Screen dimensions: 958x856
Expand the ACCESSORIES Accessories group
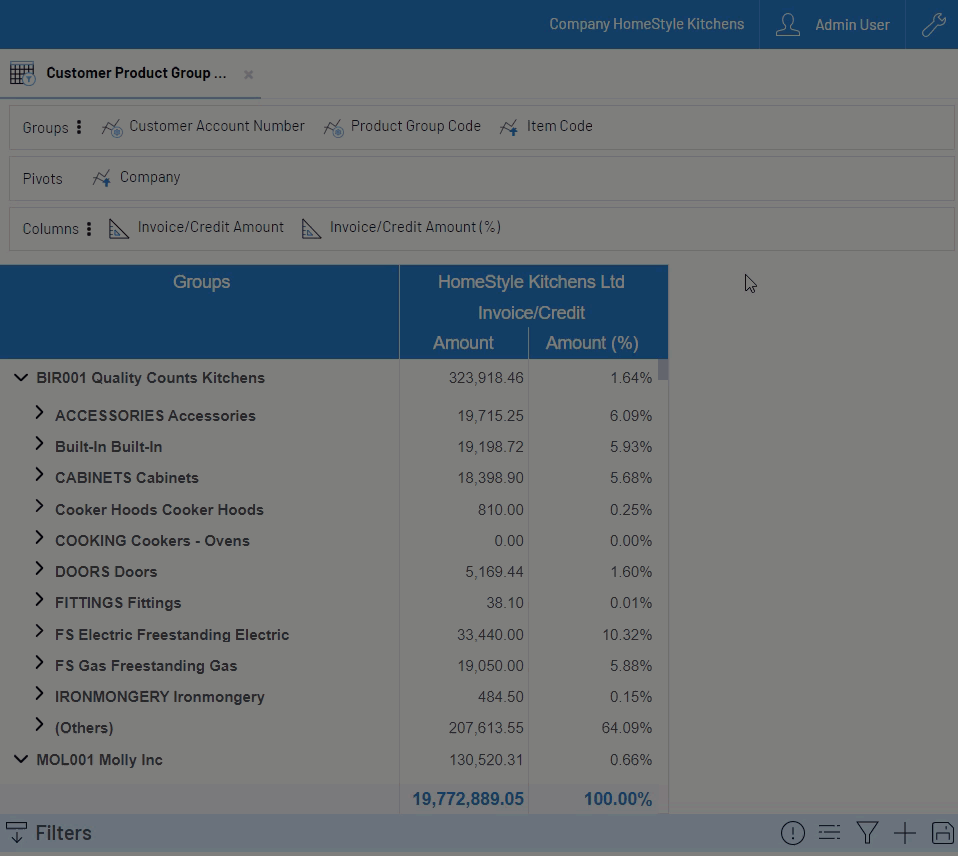pyautogui.click(x=40, y=413)
